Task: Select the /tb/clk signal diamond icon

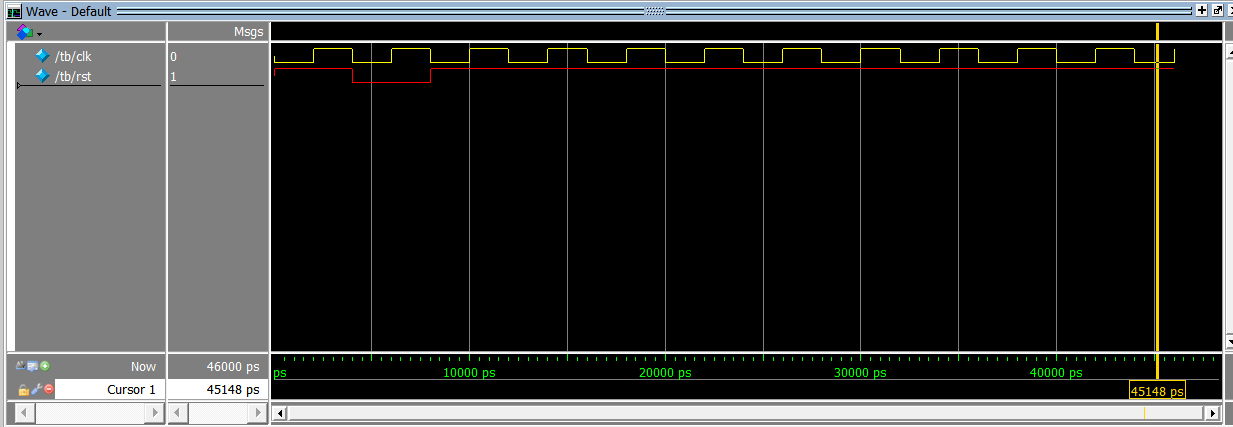Action: coord(42,56)
